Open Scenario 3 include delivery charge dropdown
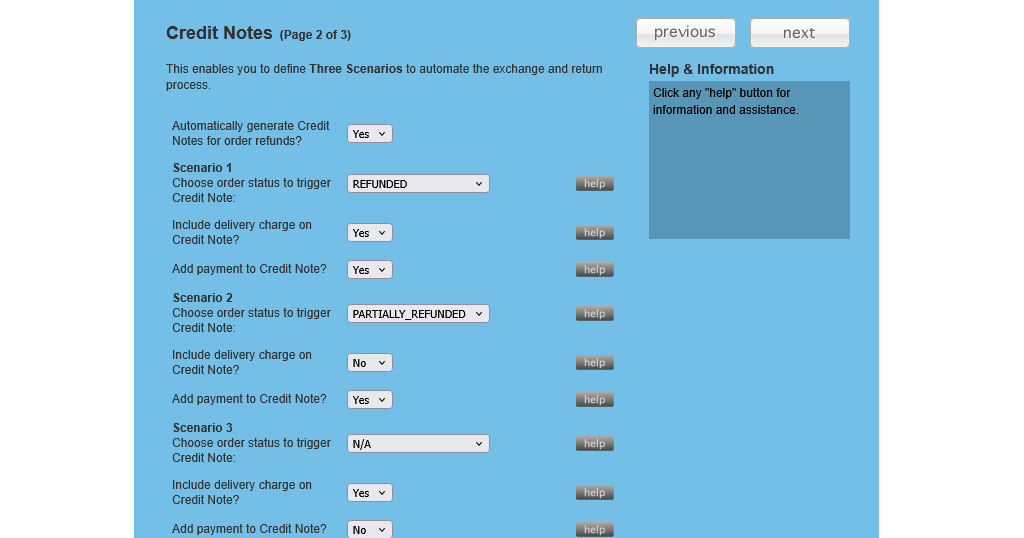 pos(369,493)
